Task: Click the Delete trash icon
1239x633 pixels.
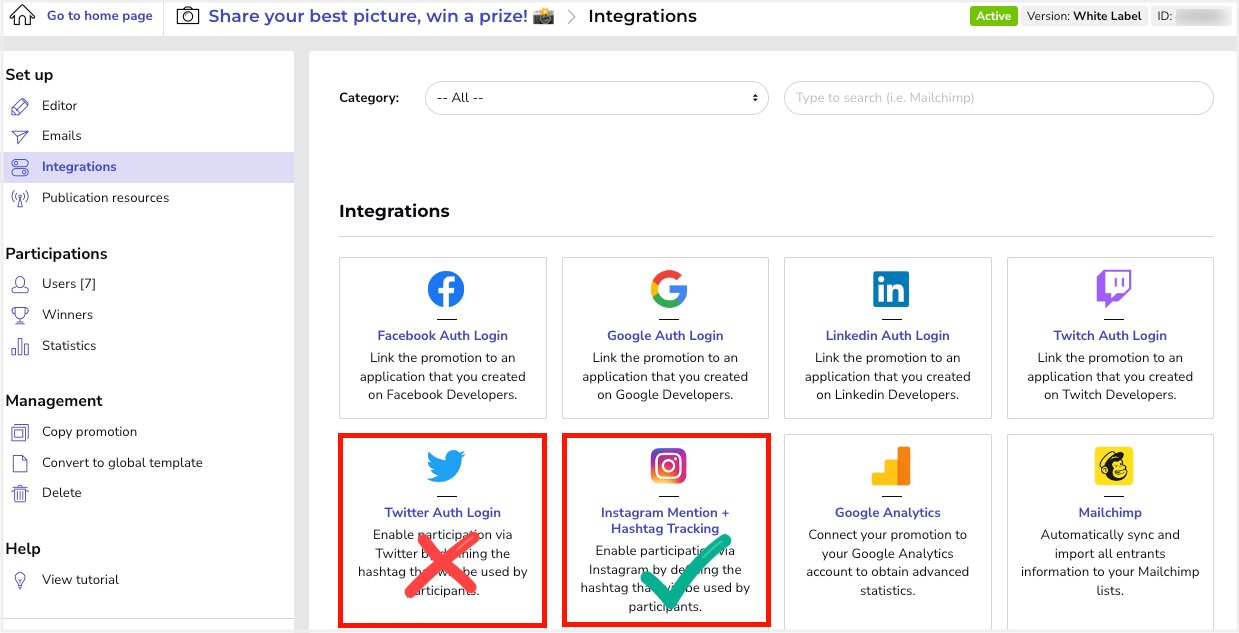Action: pyautogui.click(x=20, y=493)
